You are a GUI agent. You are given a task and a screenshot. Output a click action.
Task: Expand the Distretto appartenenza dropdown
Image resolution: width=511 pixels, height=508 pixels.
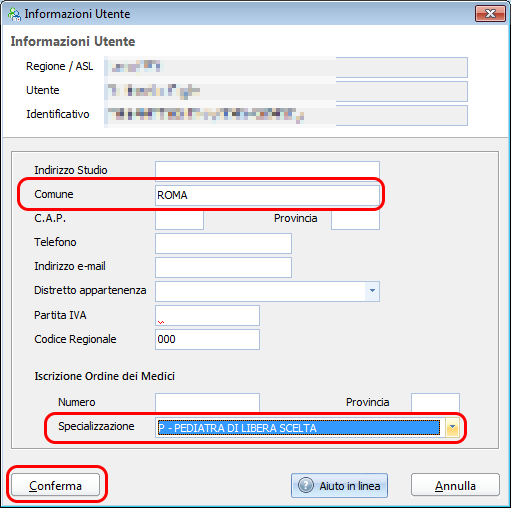[x=372, y=291]
